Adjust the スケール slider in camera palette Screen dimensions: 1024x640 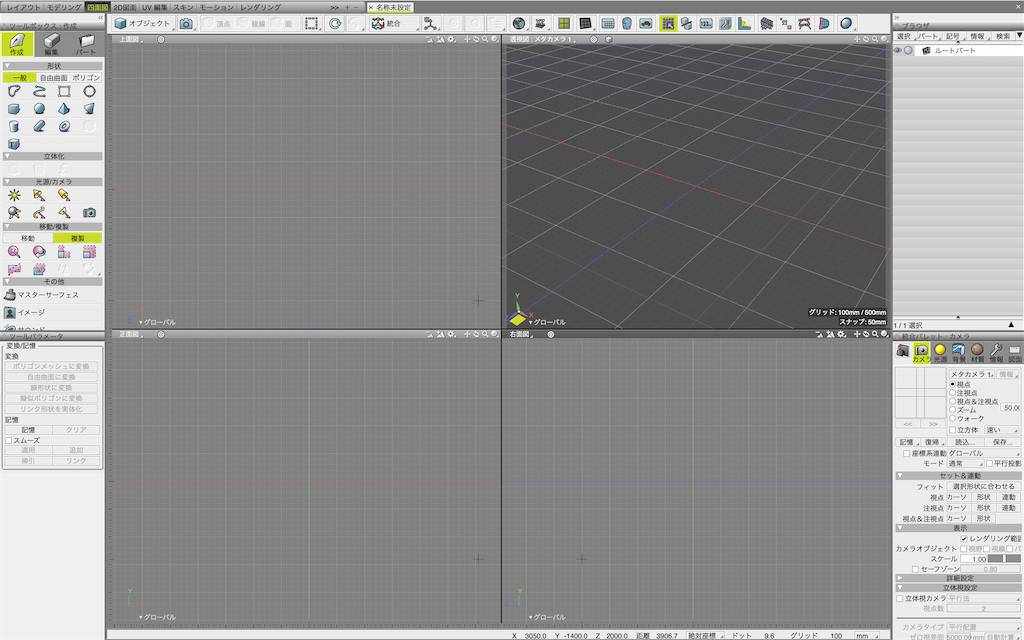tap(1004, 559)
